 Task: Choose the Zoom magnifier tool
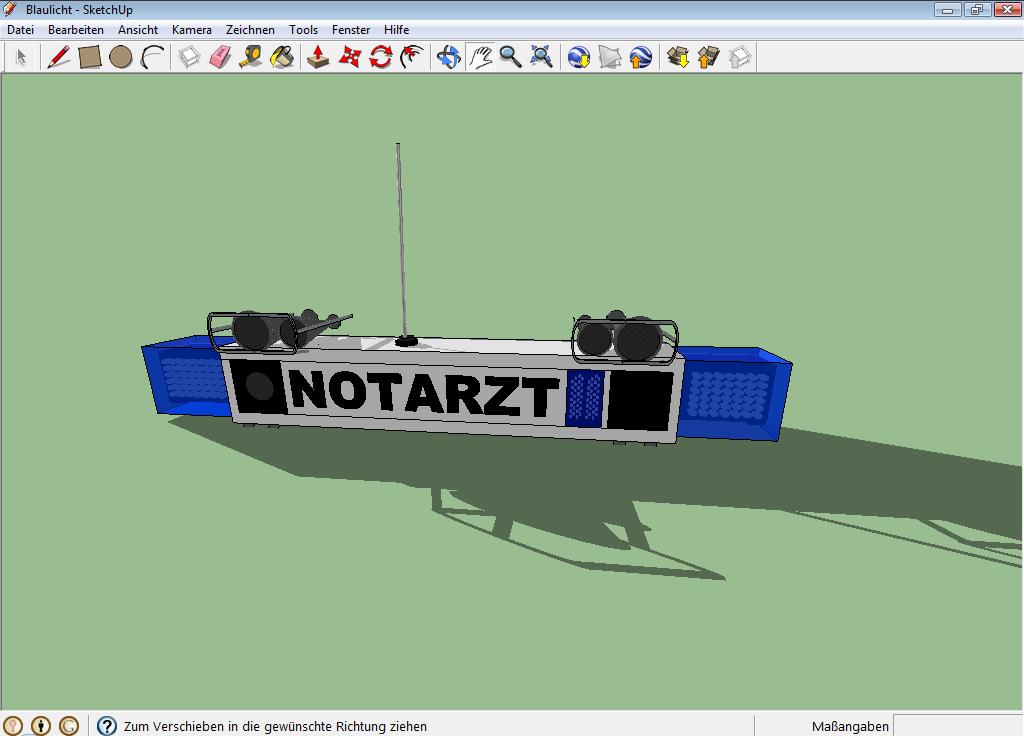[511, 57]
